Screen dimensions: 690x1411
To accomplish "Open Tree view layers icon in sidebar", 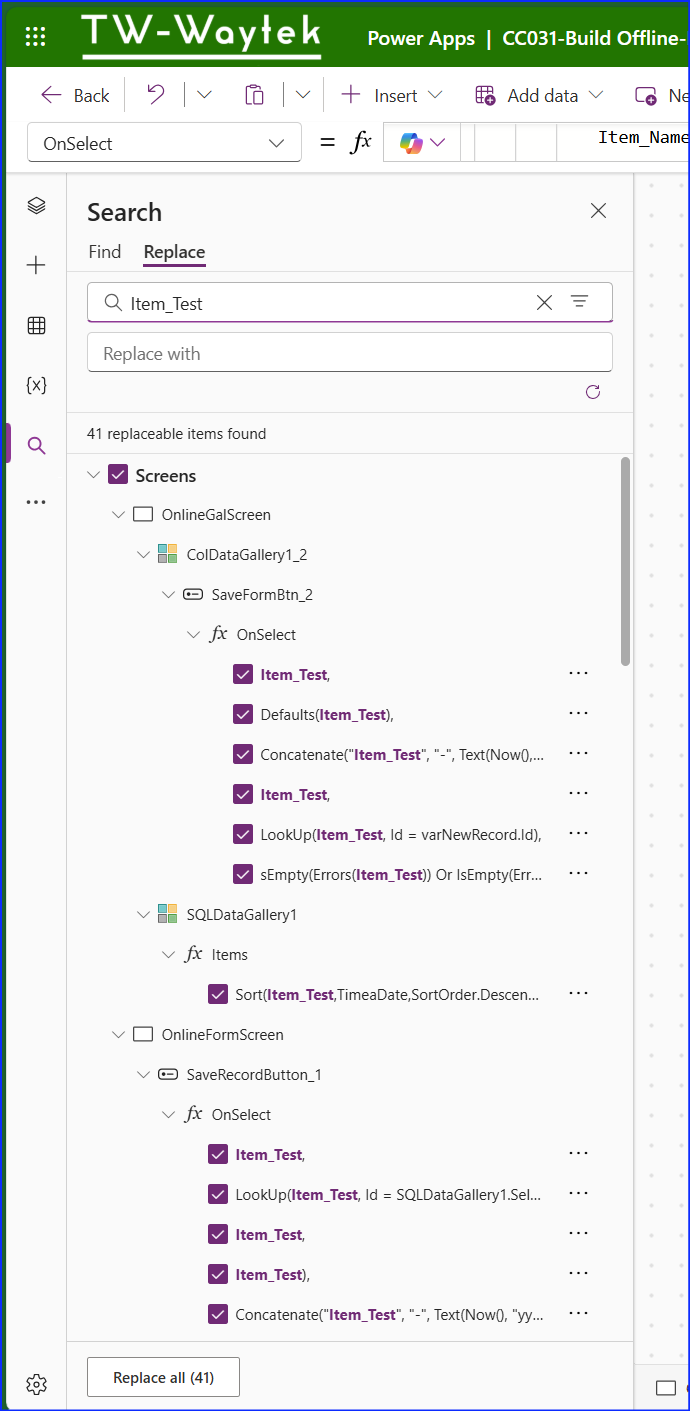I will tap(37, 205).
